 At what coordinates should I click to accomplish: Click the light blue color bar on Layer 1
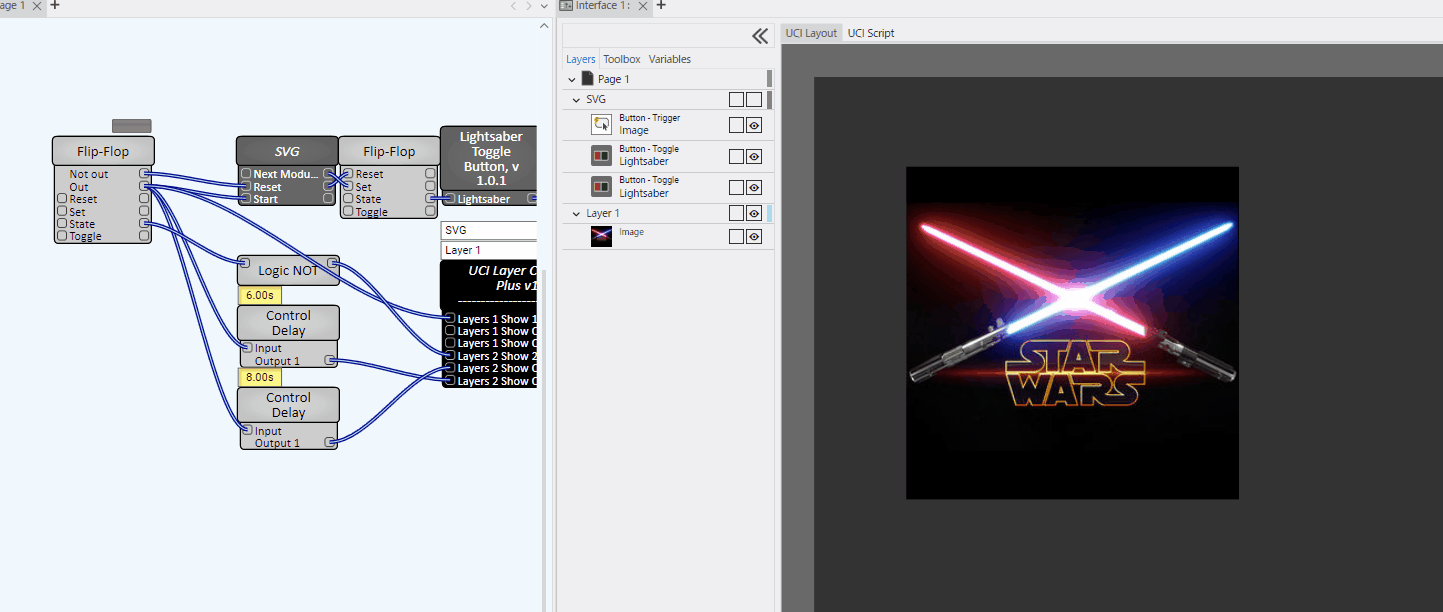pos(769,213)
